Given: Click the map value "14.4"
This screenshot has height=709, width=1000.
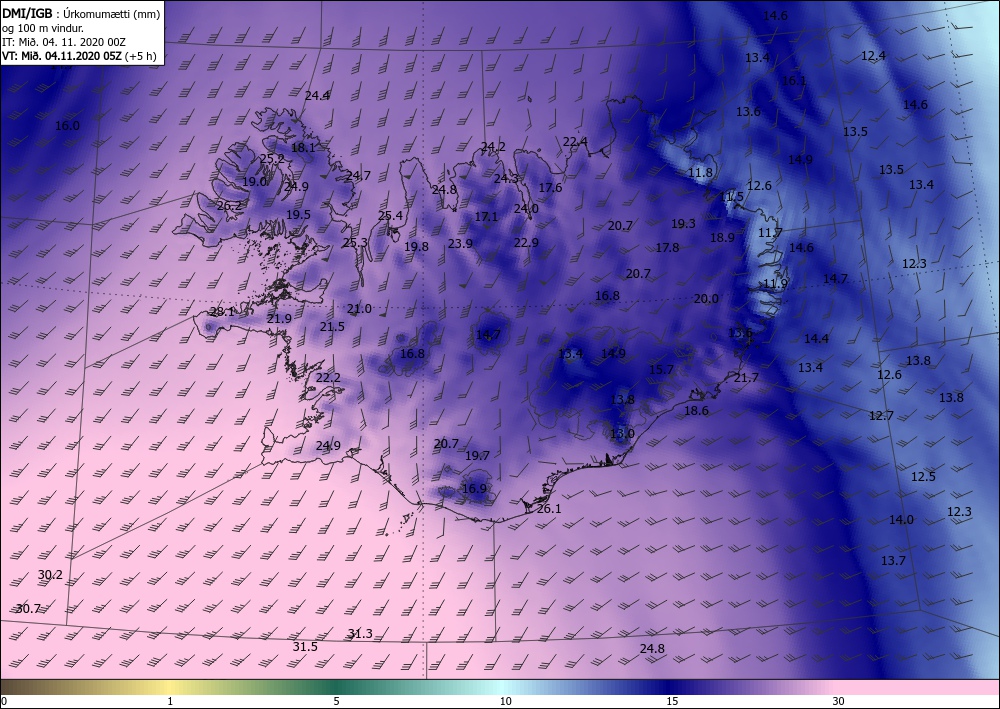Looking at the screenshot, I should (816, 339).
